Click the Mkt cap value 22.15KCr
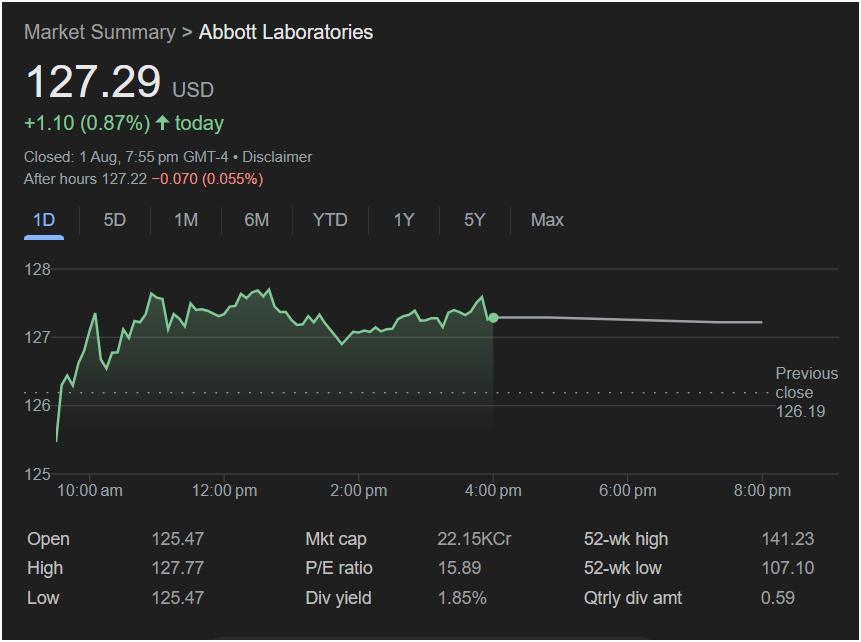Viewport: 861px width, 642px height. coord(474,539)
